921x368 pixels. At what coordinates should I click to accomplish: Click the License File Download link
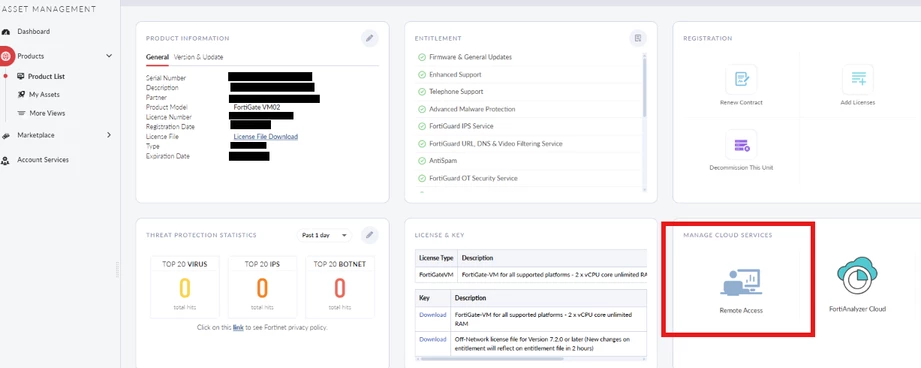pyautogui.click(x=265, y=137)
